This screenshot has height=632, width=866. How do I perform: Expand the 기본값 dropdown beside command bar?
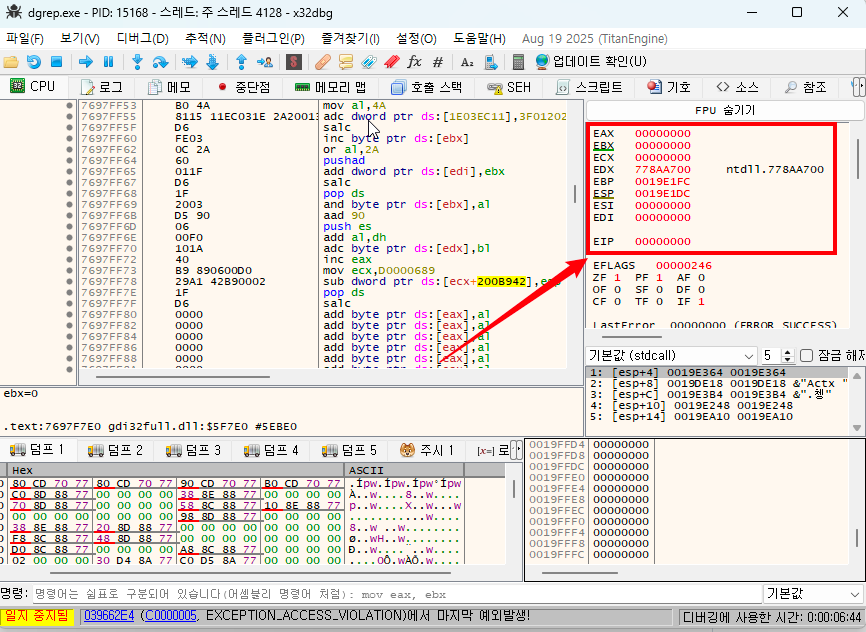811,593
